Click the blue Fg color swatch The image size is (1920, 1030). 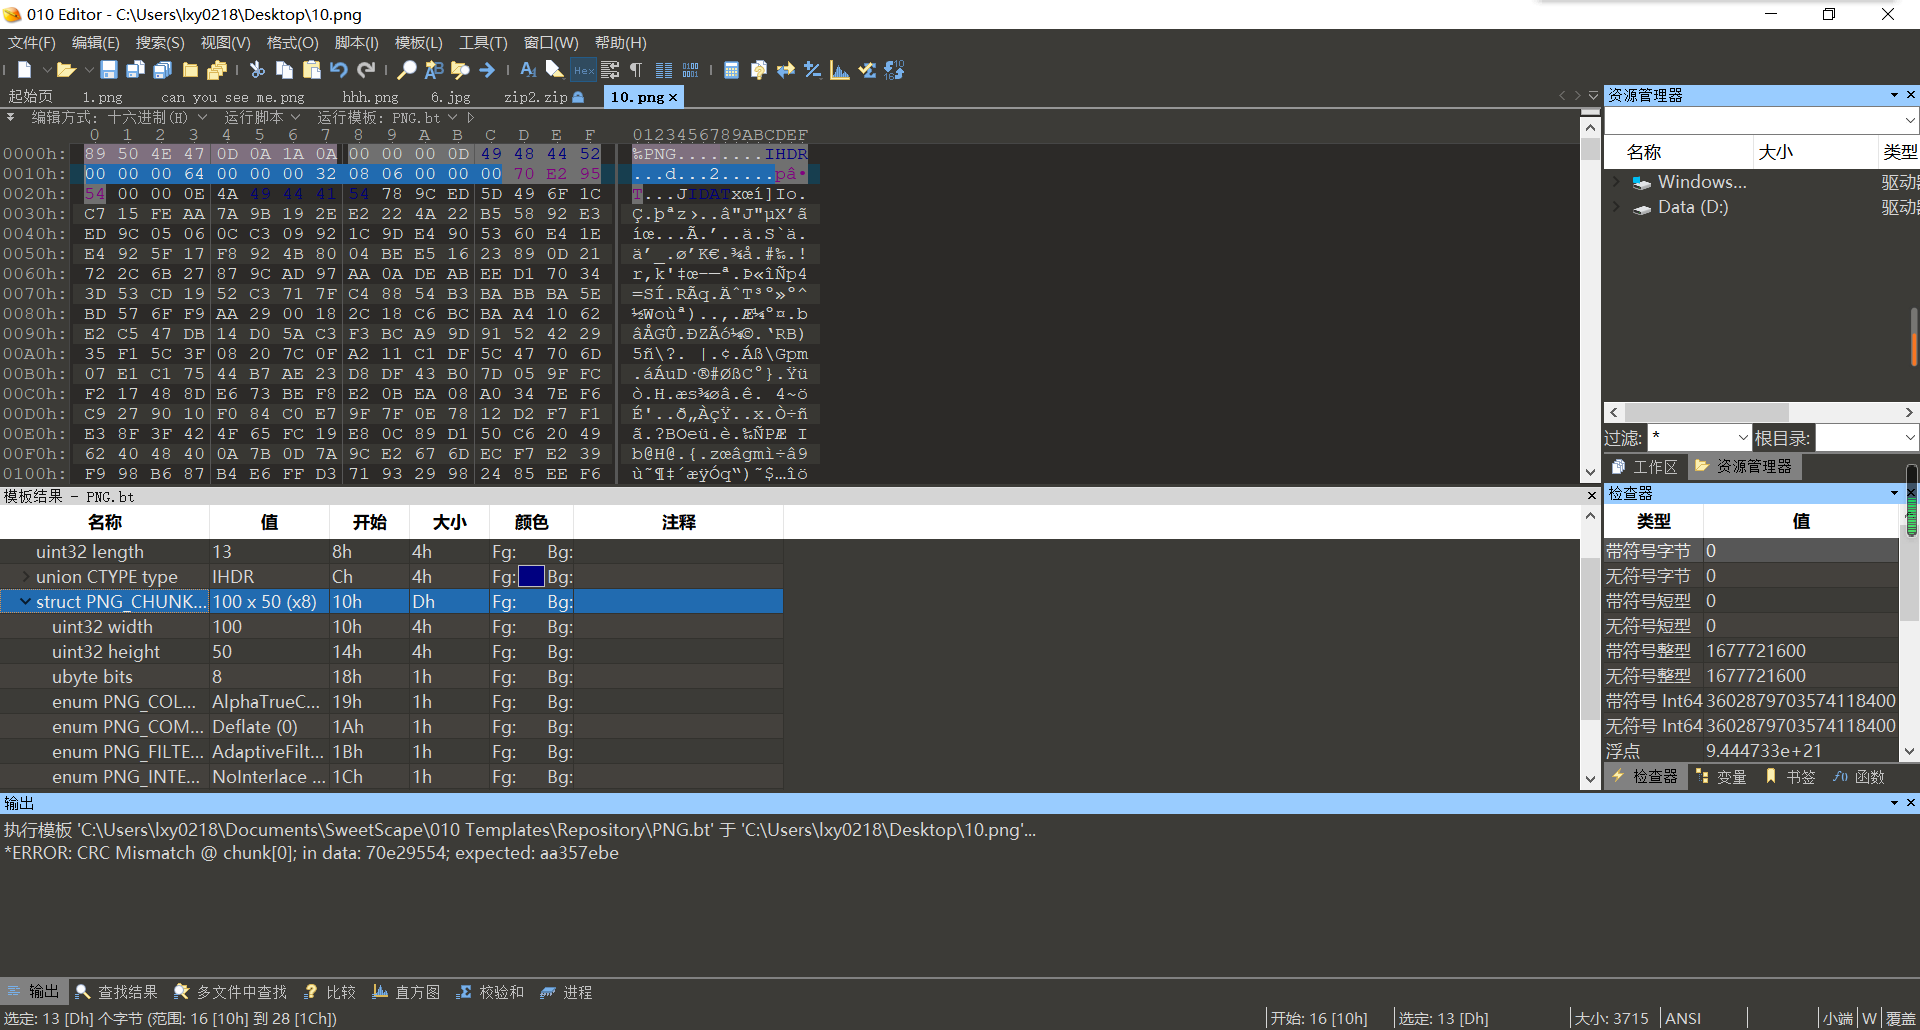531,576
